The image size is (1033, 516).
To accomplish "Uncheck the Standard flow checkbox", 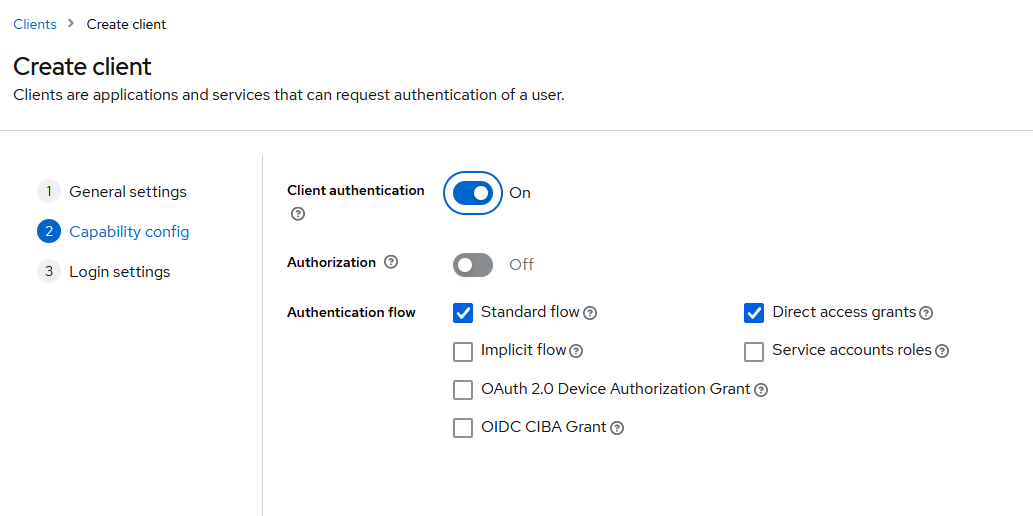I will point(463,313).
